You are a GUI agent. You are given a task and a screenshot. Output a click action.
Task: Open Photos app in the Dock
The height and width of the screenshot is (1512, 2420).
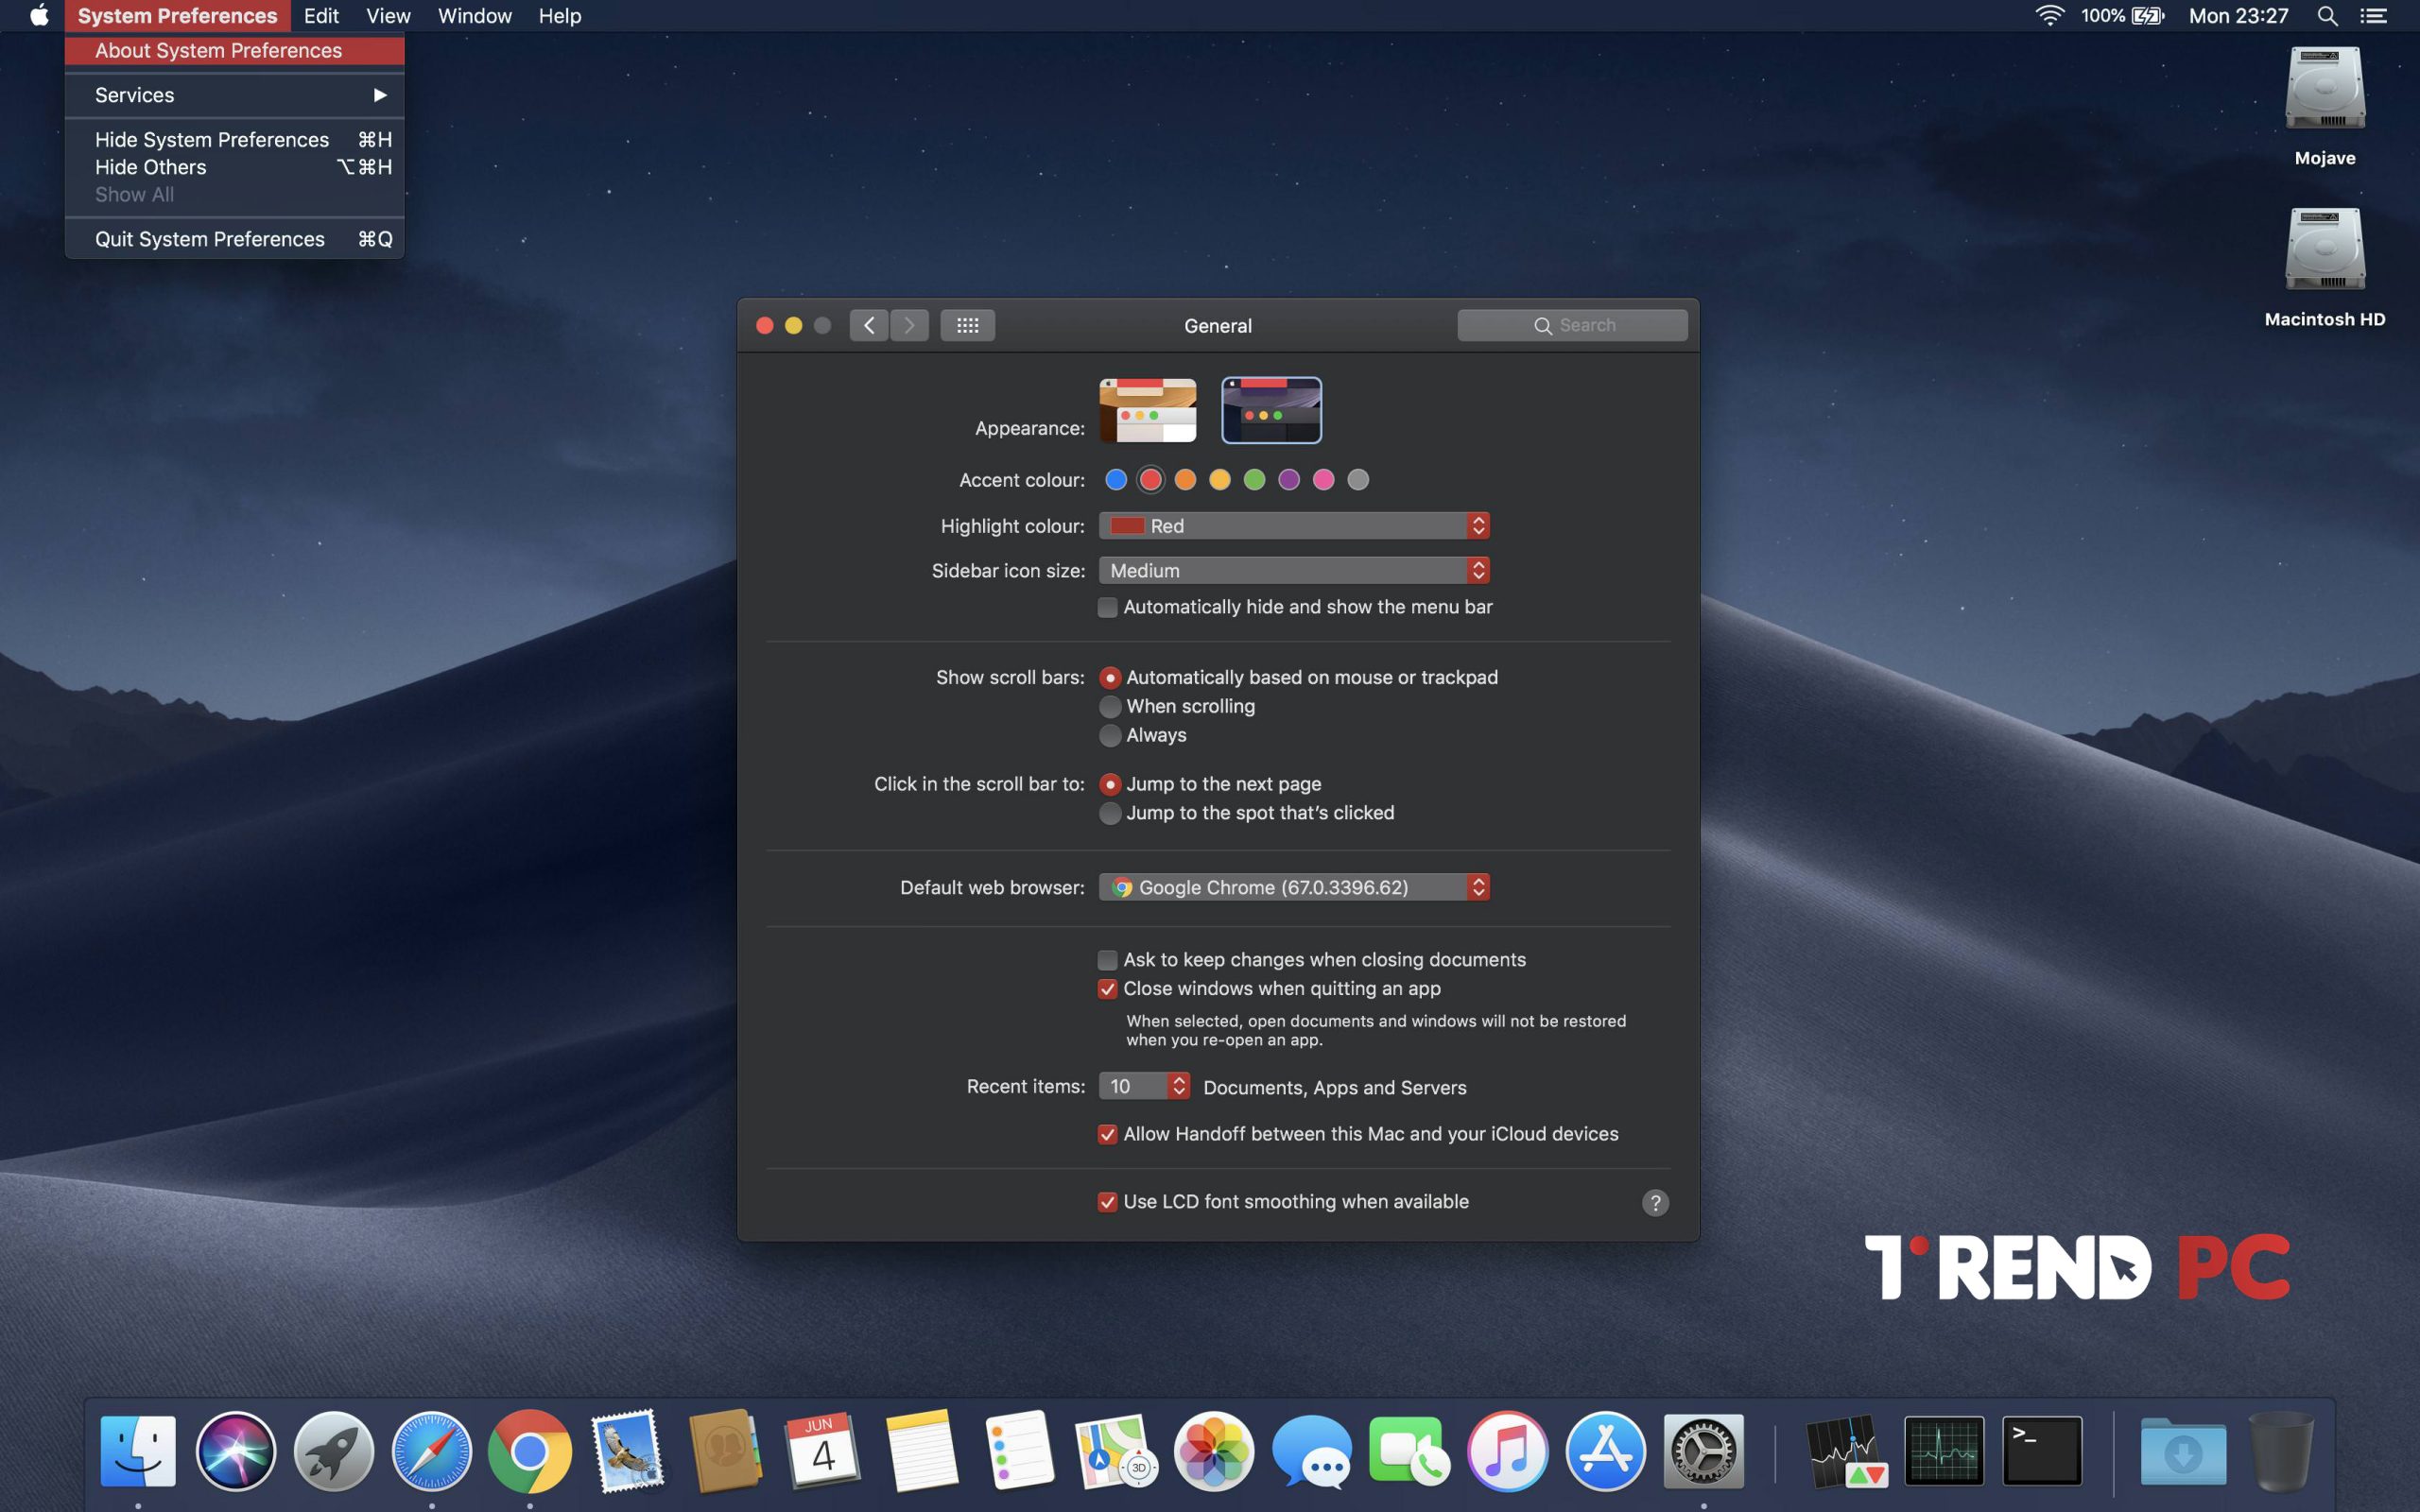pos(1214,1450)
